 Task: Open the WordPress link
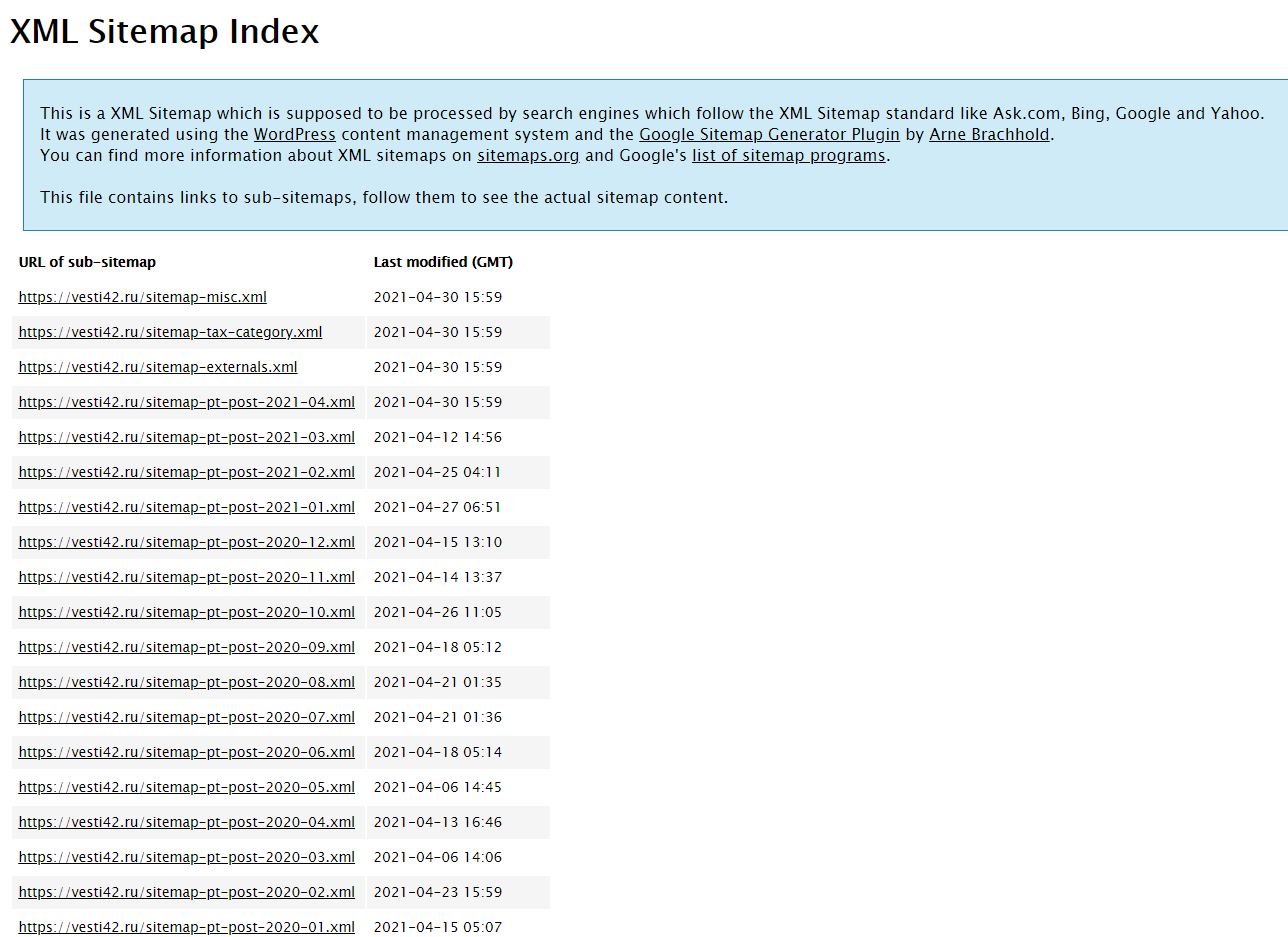294,134
